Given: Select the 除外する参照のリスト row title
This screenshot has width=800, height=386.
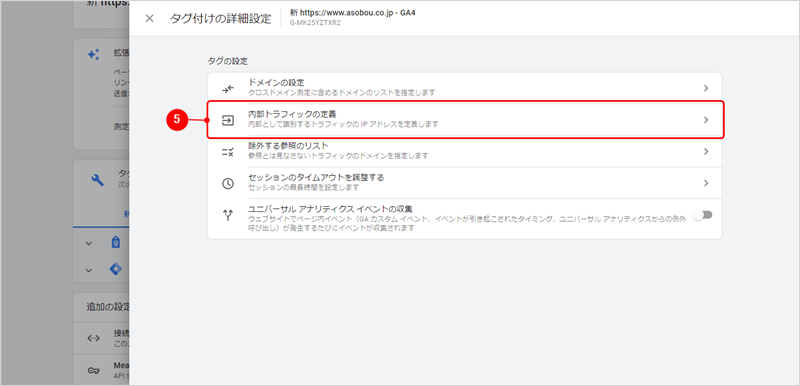Looking at the screenshot, I should click(x=288, y=146).
